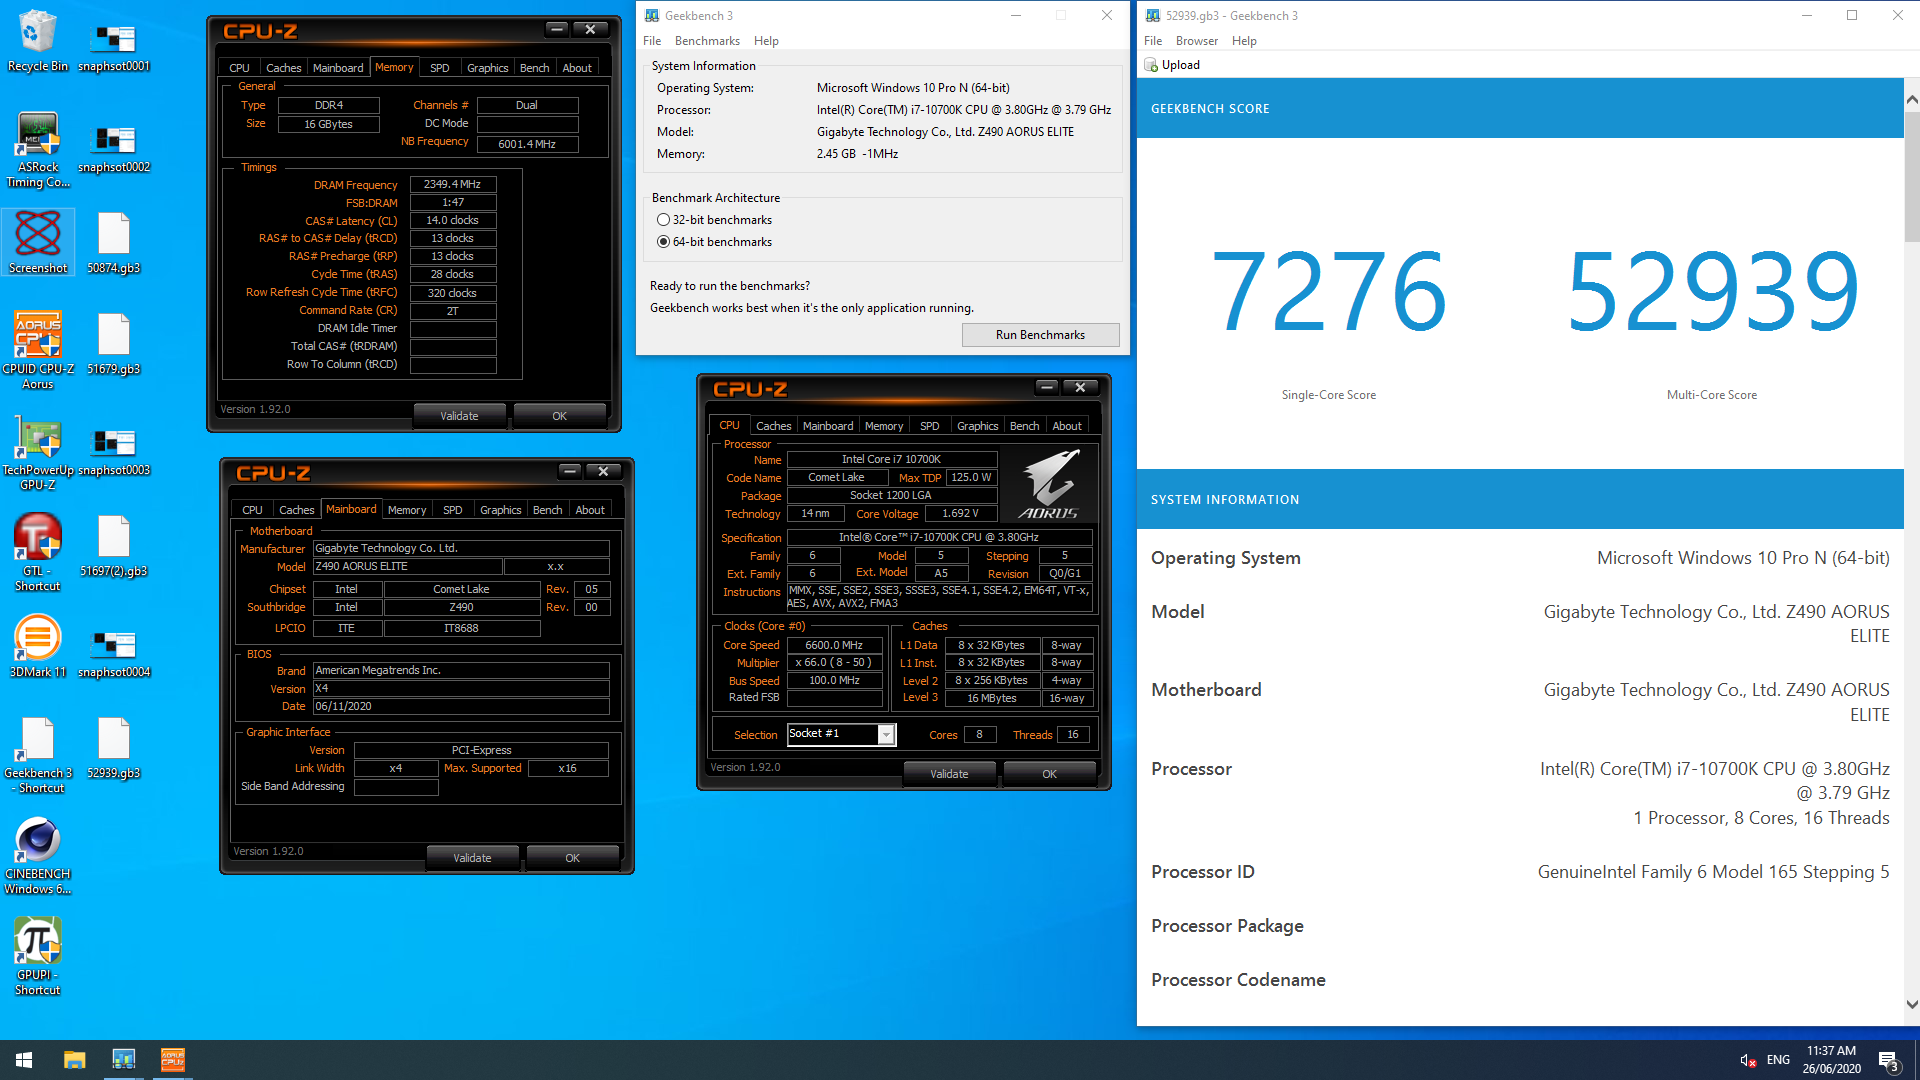The width and height of the screenshot is (1920, 1080).
Task: Open the 50874.gb3 file icon
Action: click(x=114, y=242)
